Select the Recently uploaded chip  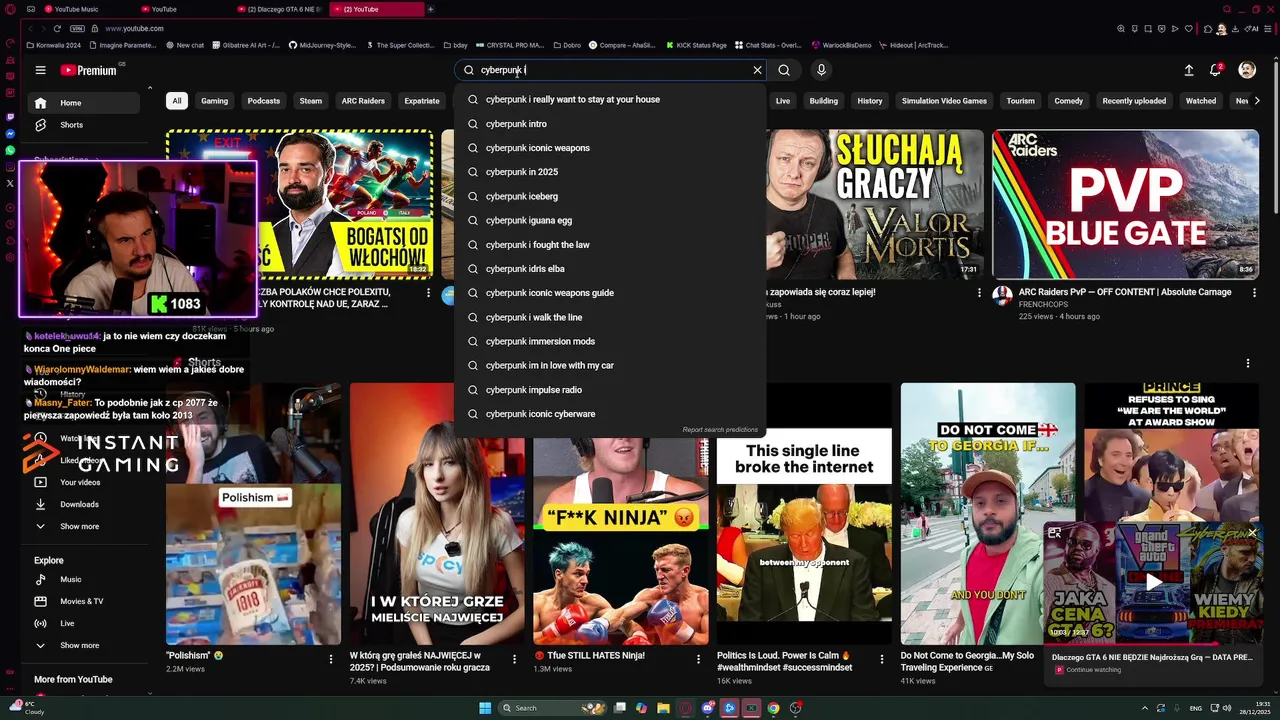(x=1134, y=101)
